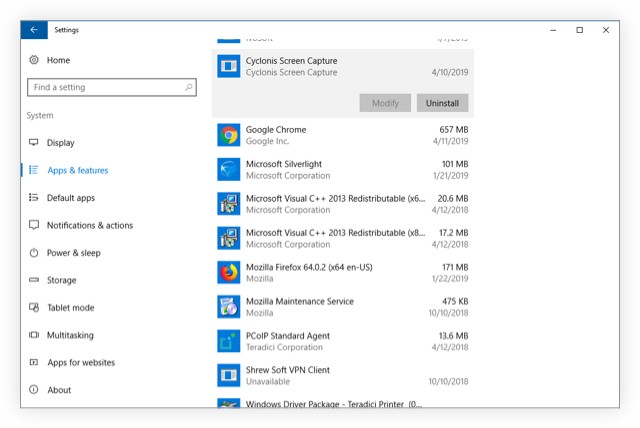Open the Storage settings section

point(61,280)
